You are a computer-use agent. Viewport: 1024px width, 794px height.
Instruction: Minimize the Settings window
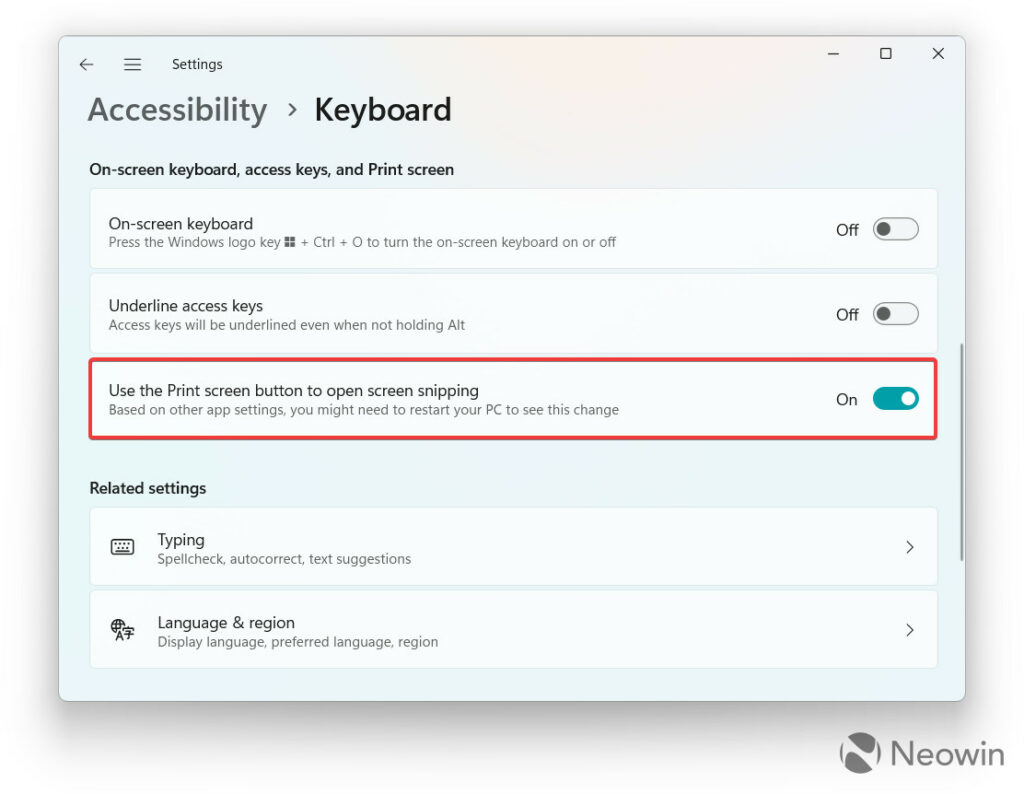coord(833,54)
